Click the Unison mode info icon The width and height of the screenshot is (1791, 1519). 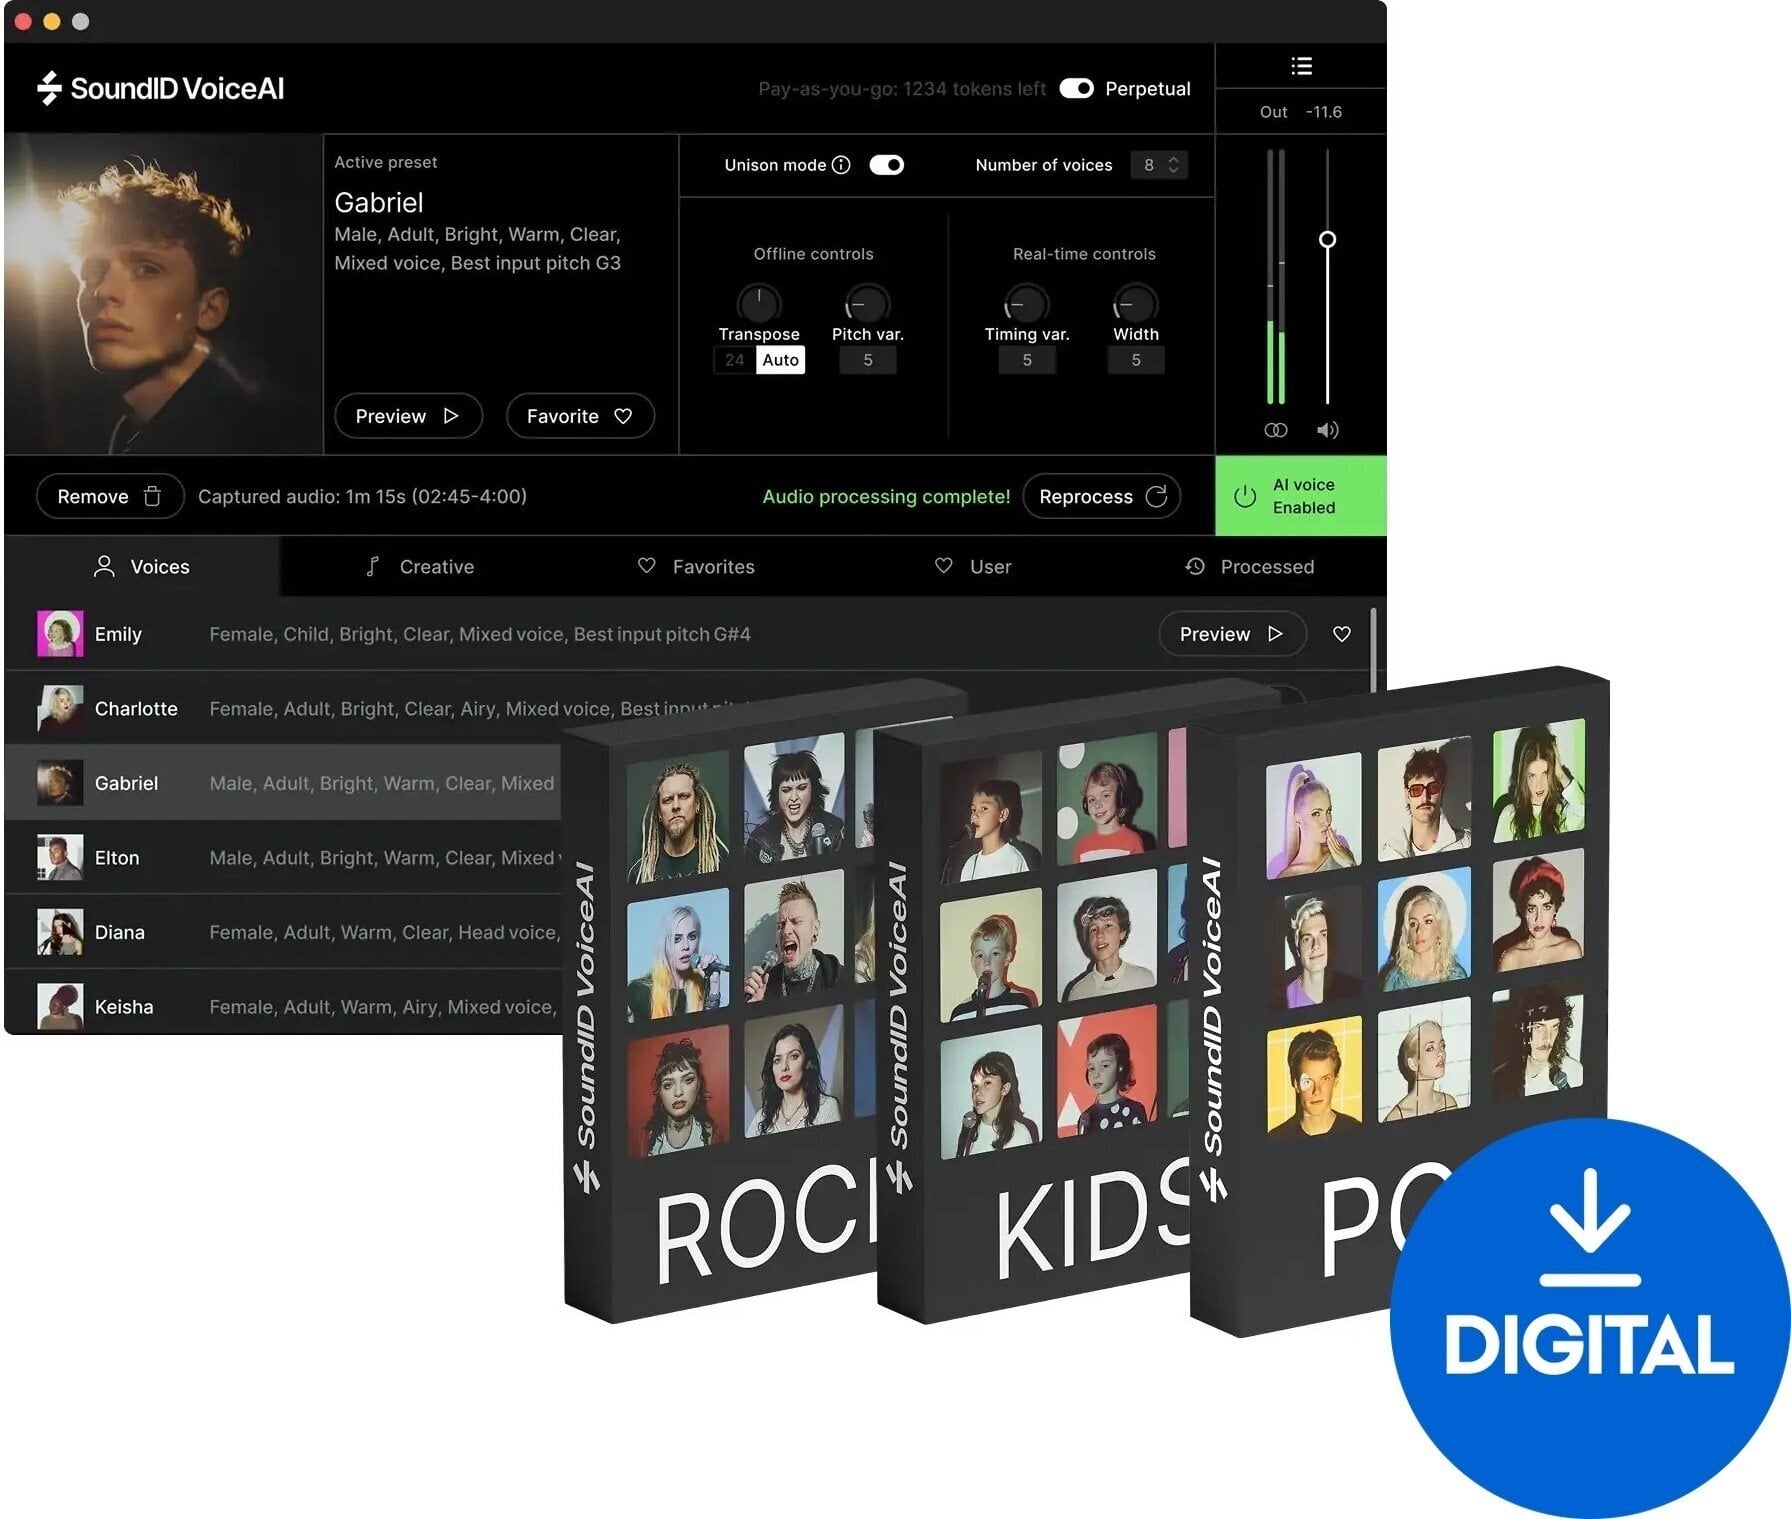(841, 165)
